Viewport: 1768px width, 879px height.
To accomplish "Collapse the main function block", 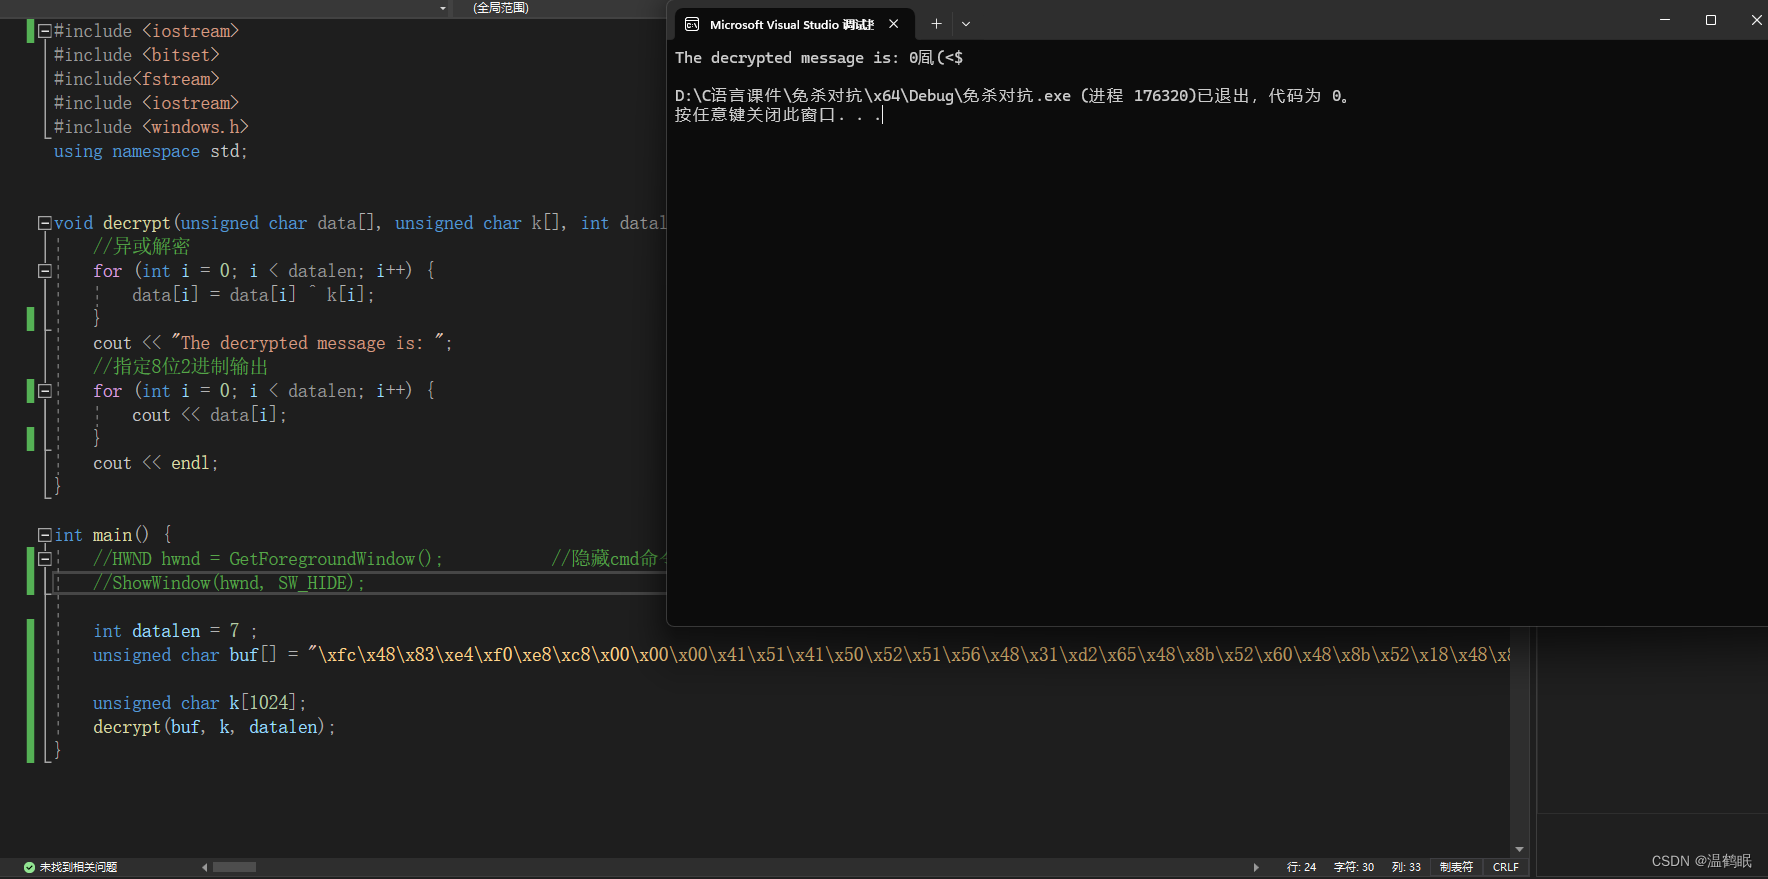I will tap(44, 535).
